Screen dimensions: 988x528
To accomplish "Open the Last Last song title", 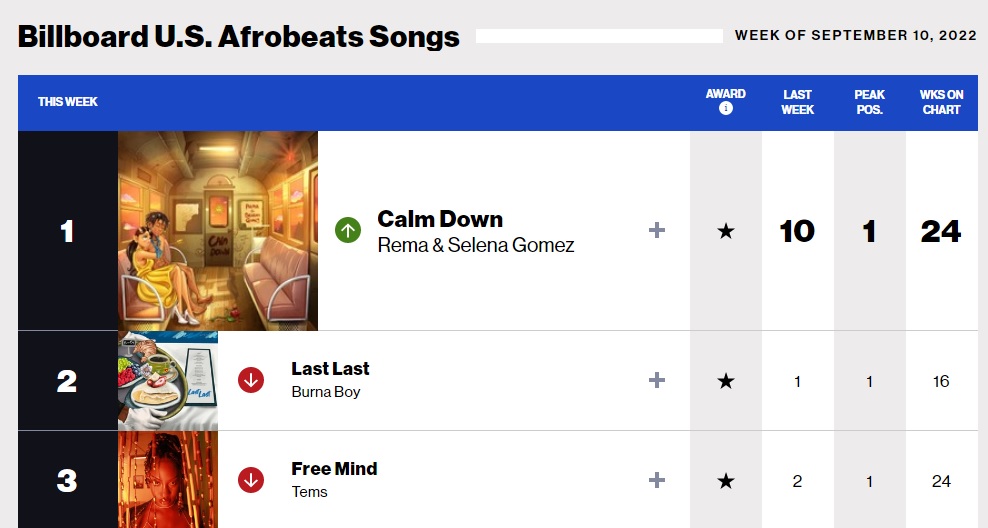I will (x=330, y=369).
